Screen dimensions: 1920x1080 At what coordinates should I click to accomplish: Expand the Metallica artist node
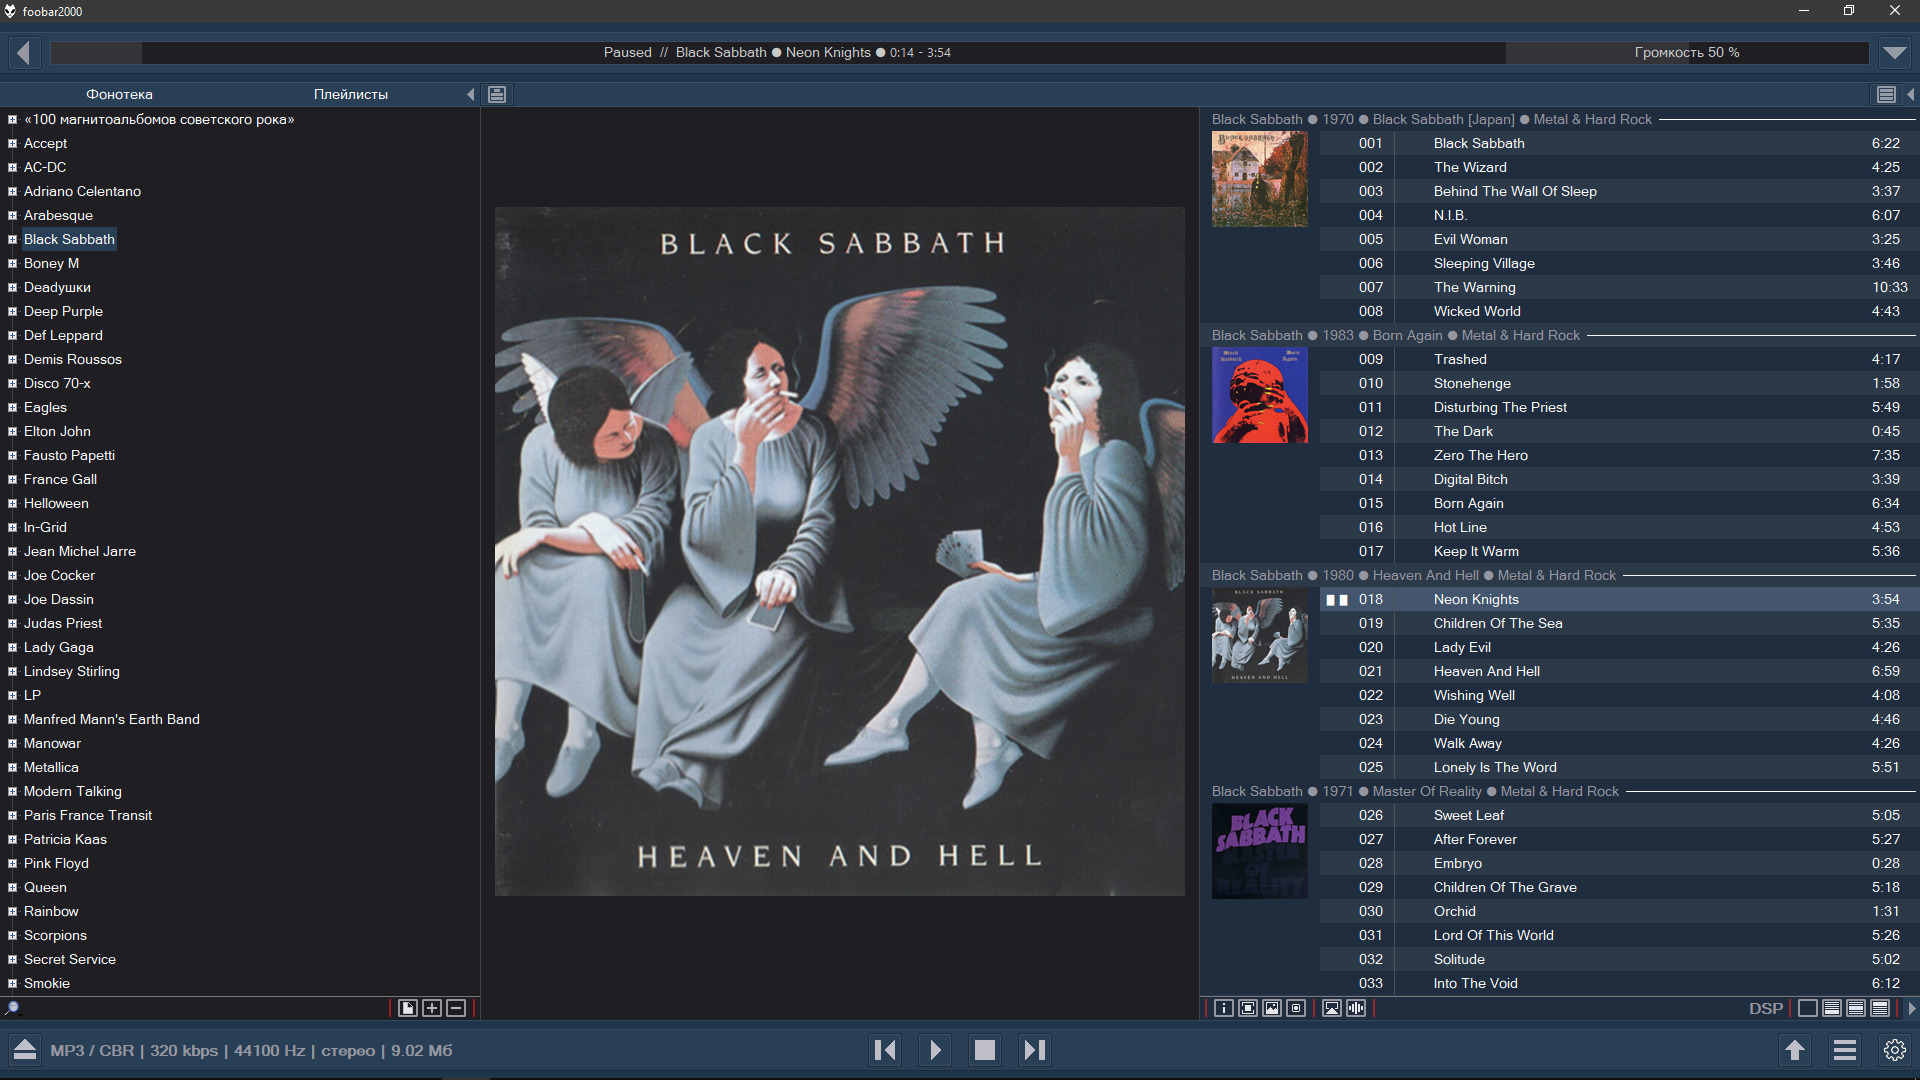12,768
